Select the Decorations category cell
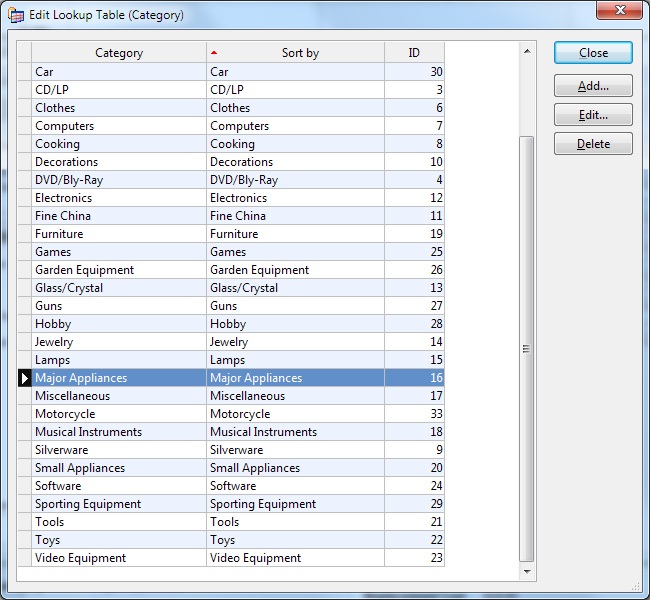The height and width of the screenshot is (600, 650). (119, 162)
